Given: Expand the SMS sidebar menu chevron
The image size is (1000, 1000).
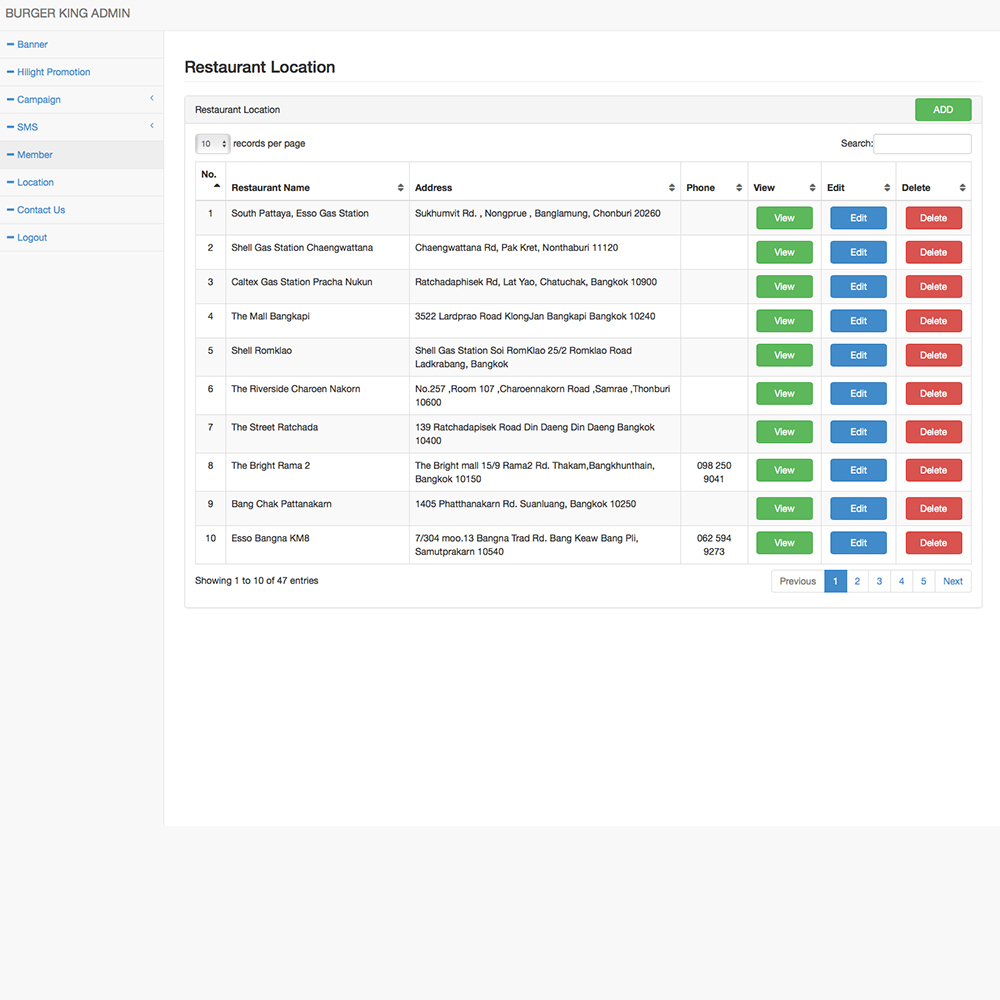Looking at the screenshot, I should [152, 126].
